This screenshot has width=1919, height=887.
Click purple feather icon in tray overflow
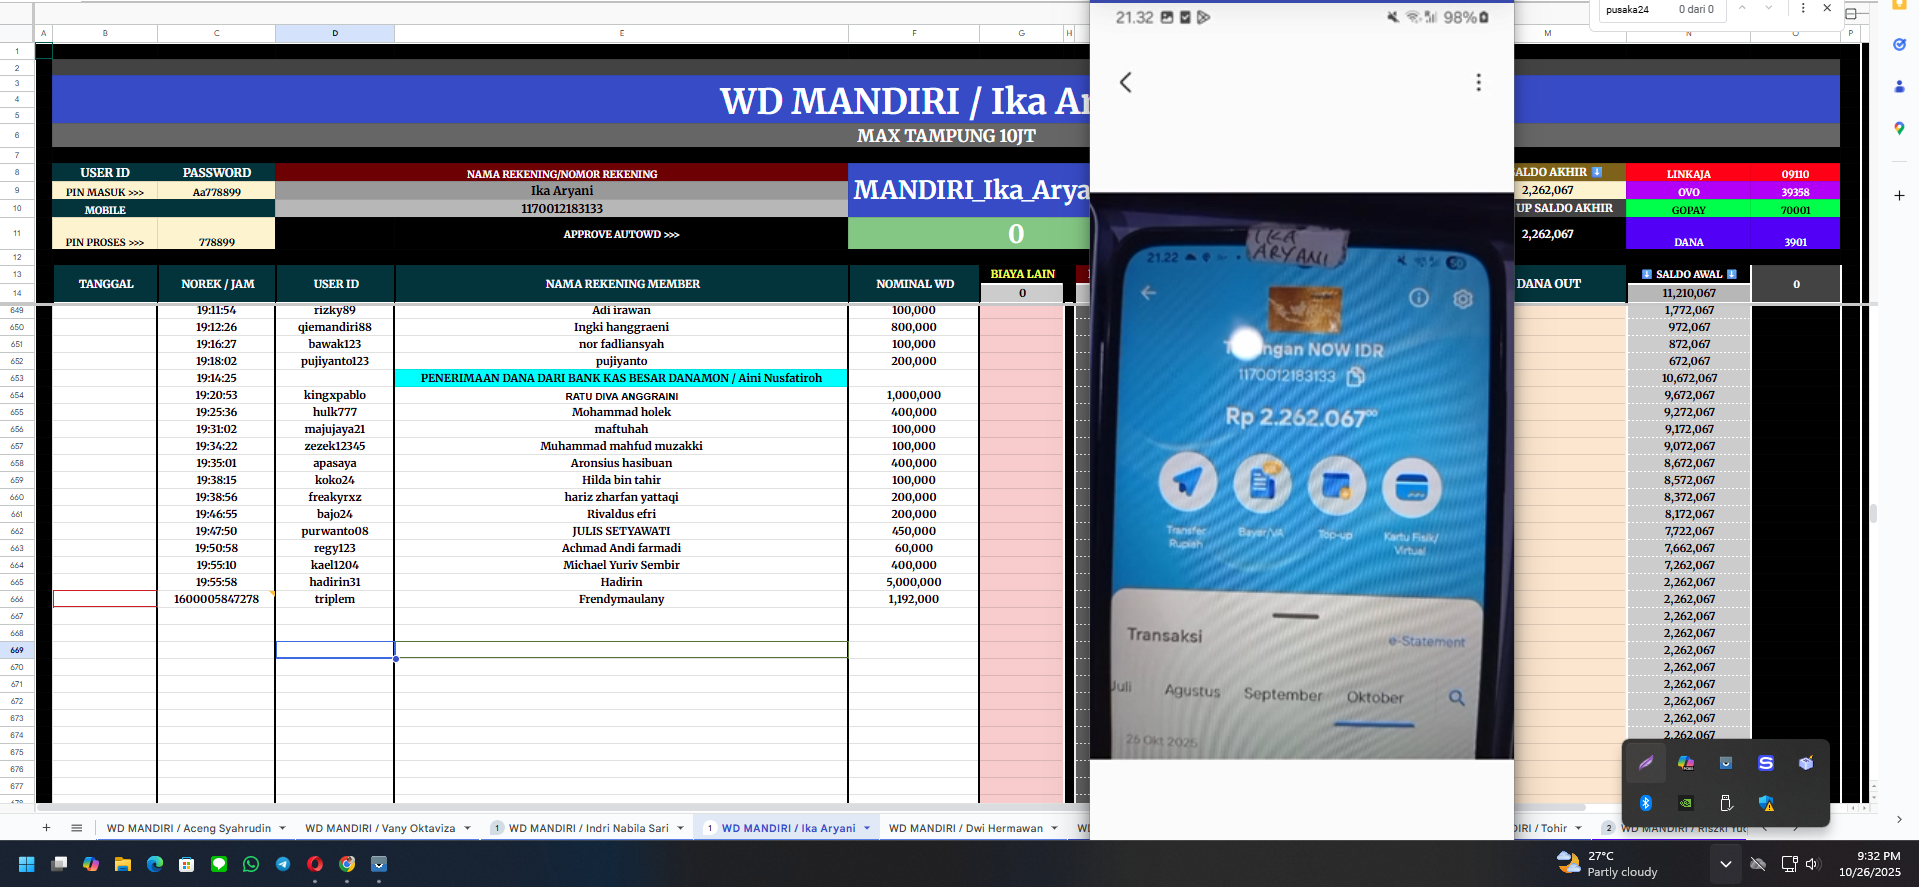pyautogui.click(x=1646, y=763)
